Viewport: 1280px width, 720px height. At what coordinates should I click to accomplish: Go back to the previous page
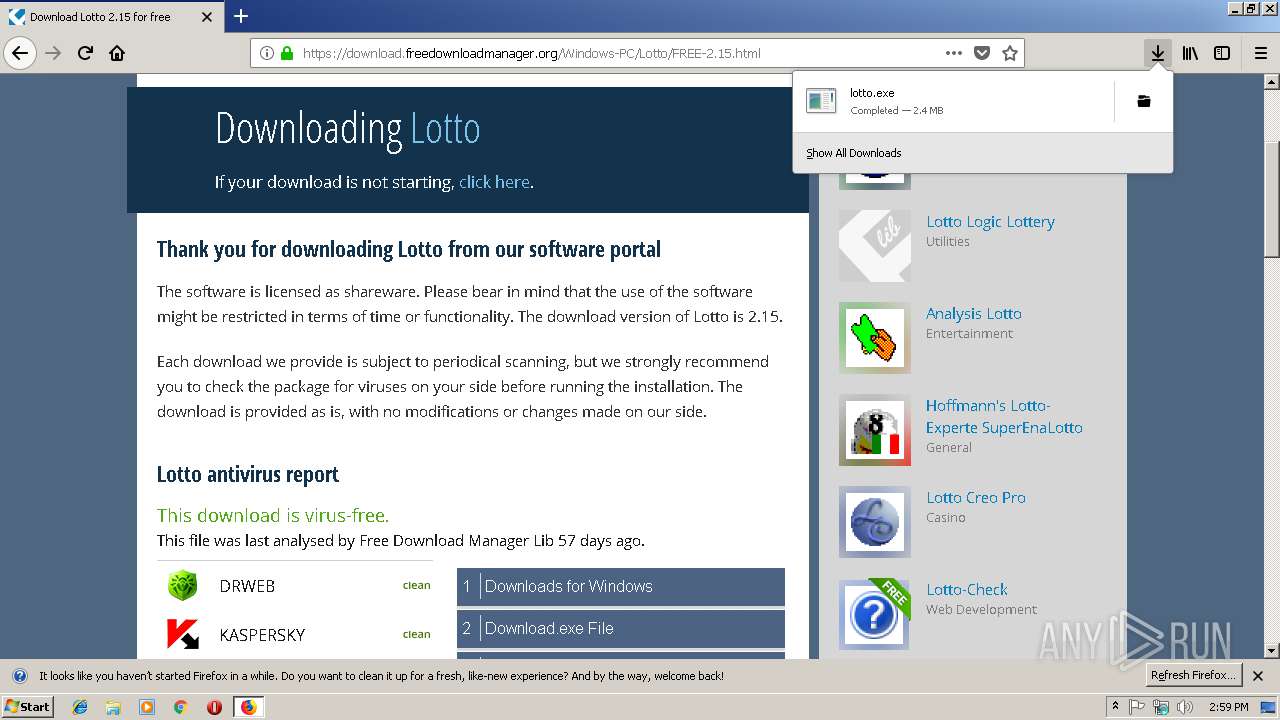tap(20, 53)
